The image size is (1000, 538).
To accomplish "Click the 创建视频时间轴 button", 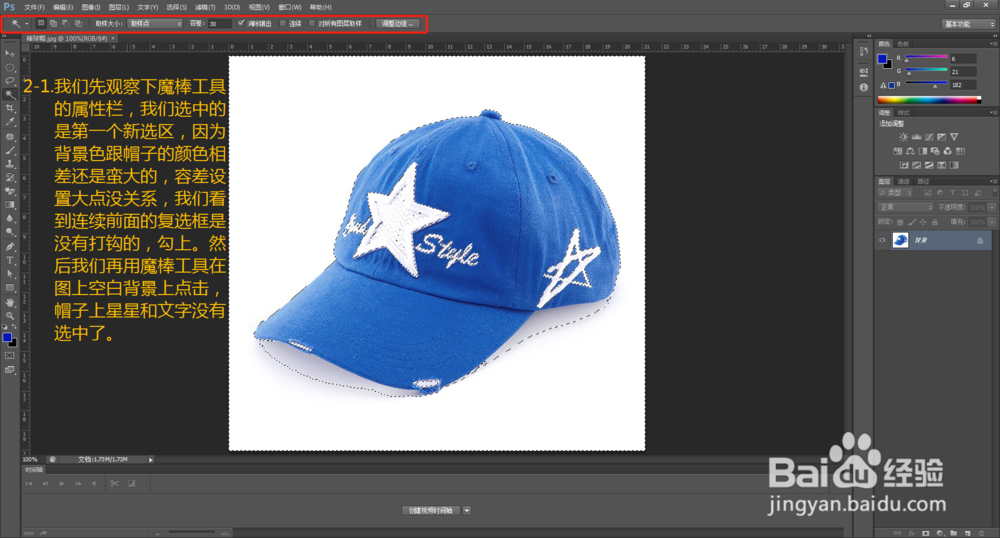I will [430, 511].
